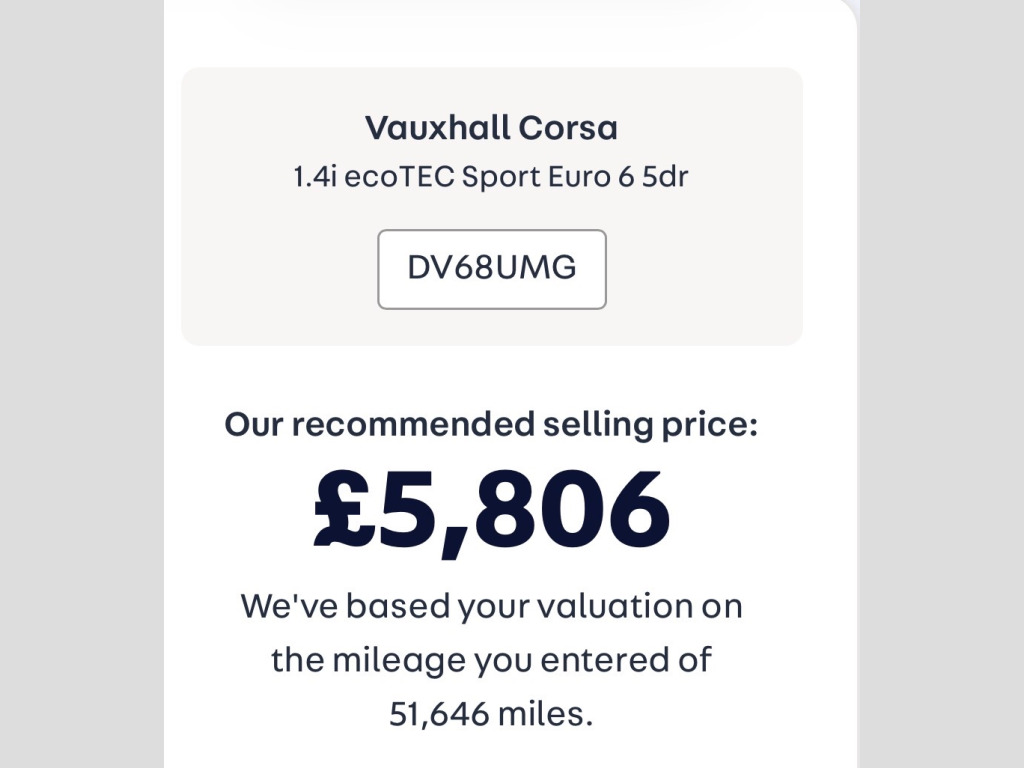Select the Vauxhall word in the heading
The height and width of the screenshot is (768, 1024).
pos(436,128)
